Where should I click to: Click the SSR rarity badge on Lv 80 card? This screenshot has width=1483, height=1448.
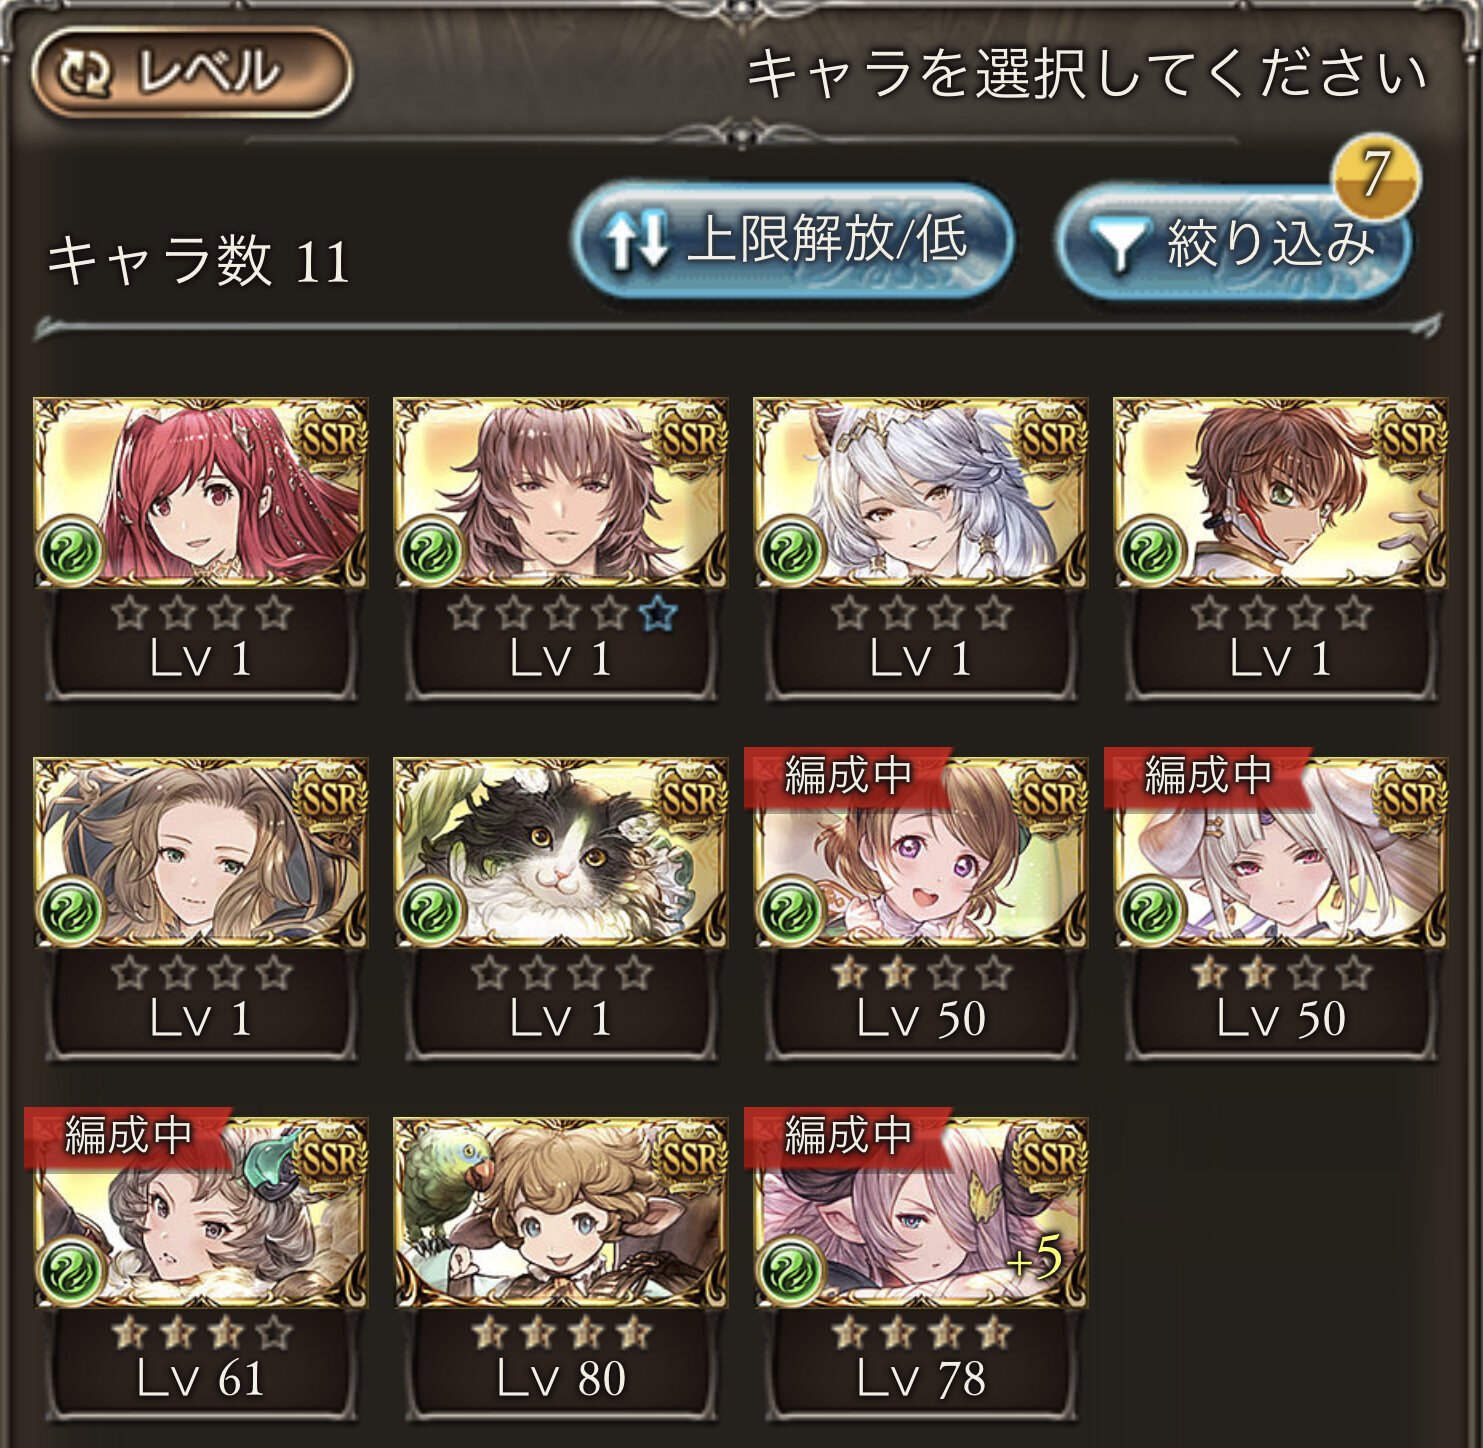pos(690,1157)
